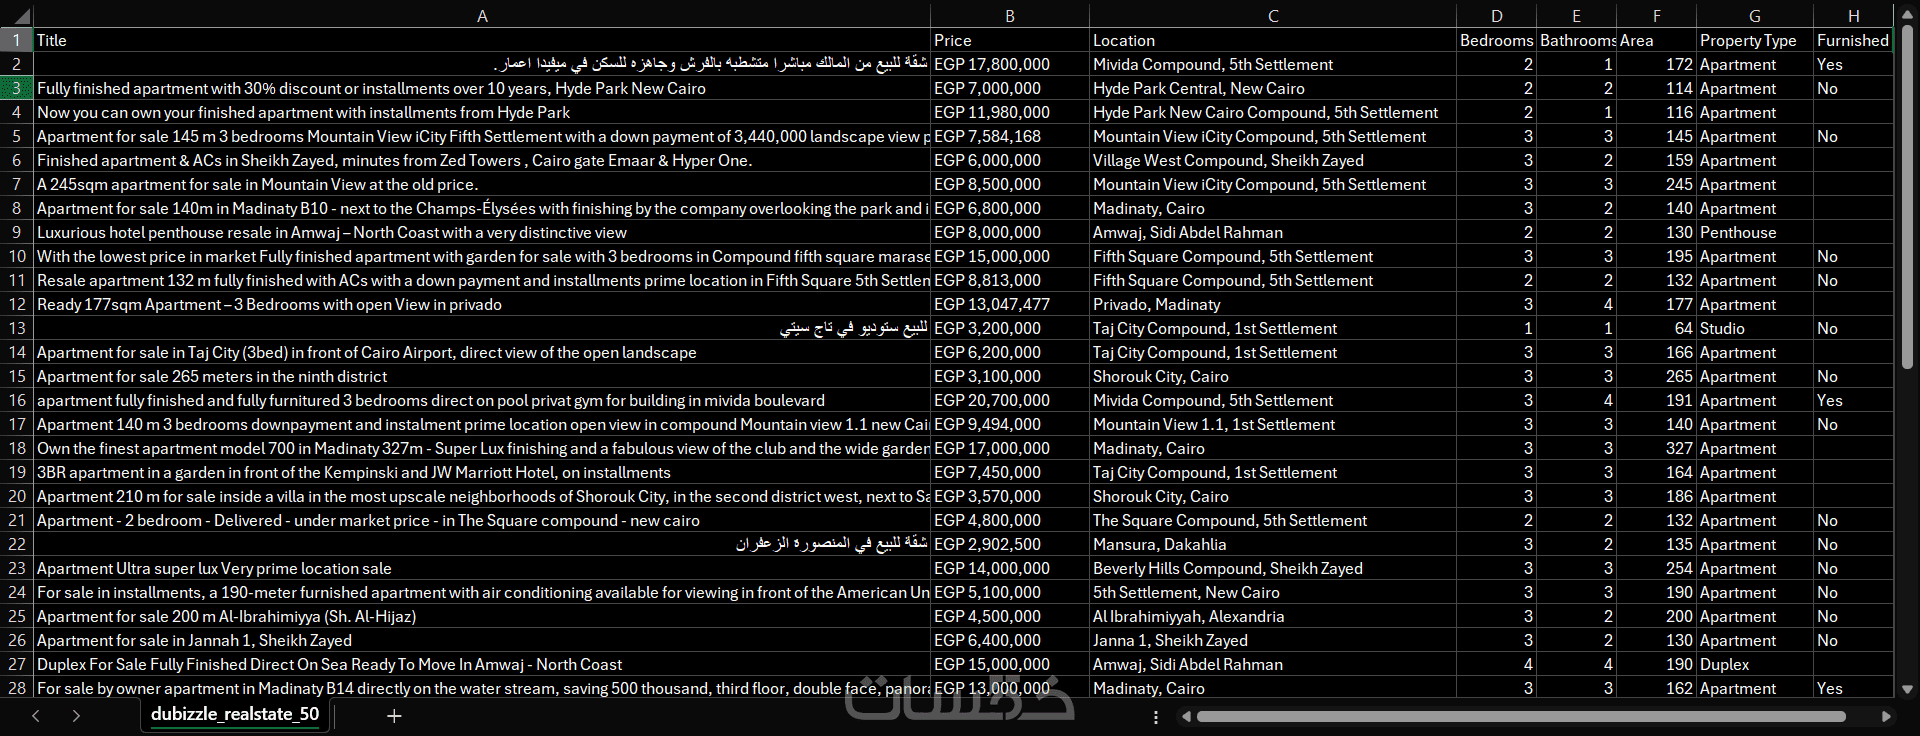Click the Hyde Park Central, New Cairo cell
1920x736 pixels.
[1273, 88]
